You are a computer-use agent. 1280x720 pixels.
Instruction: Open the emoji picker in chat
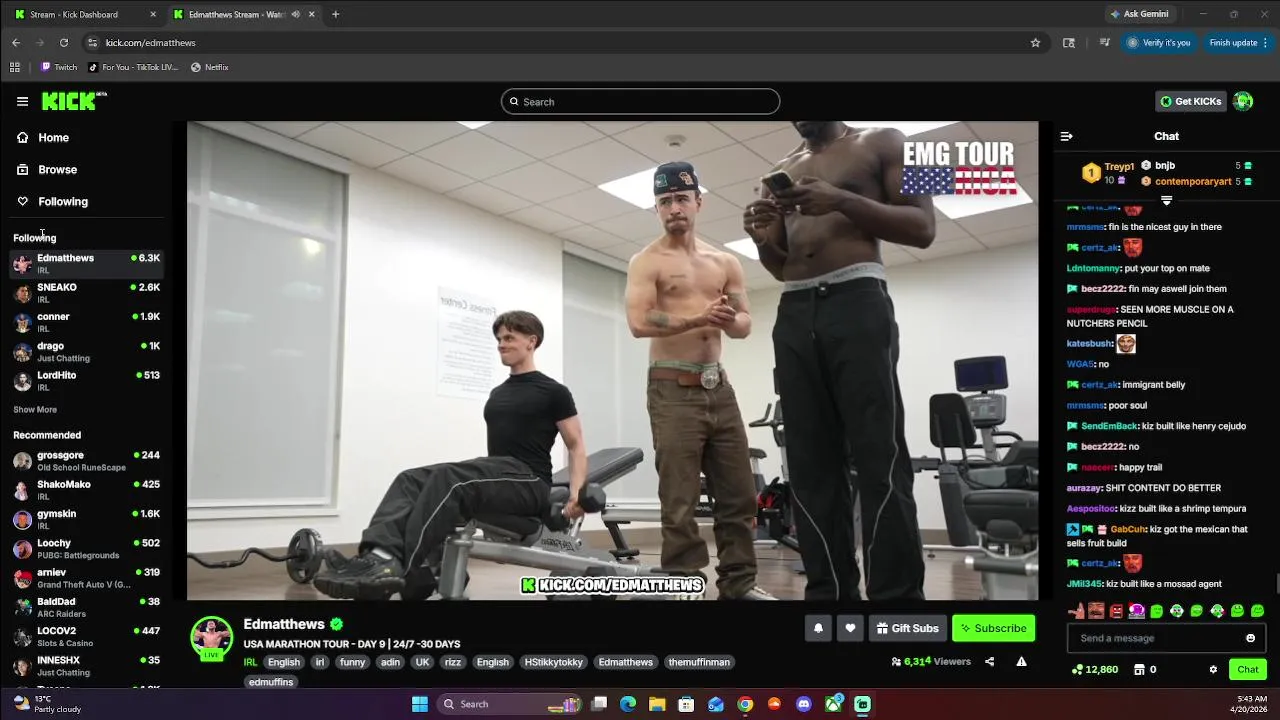click(1250, 638)
